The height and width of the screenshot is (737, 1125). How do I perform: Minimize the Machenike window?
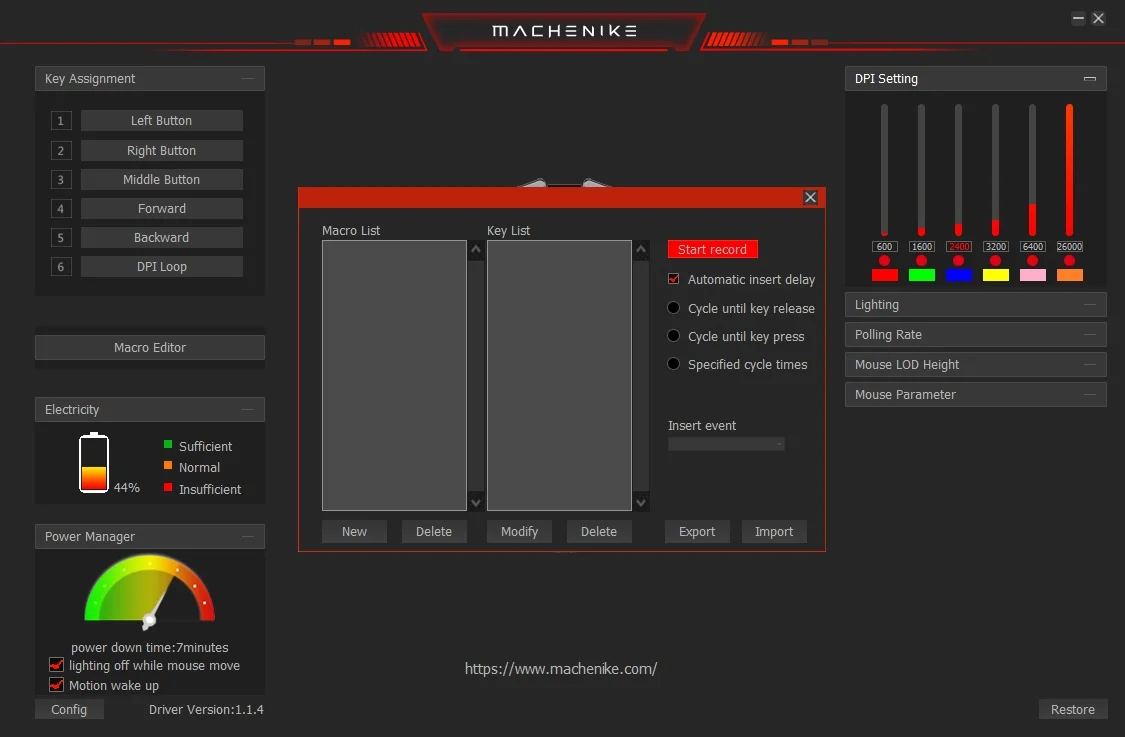pos(1078,18)
